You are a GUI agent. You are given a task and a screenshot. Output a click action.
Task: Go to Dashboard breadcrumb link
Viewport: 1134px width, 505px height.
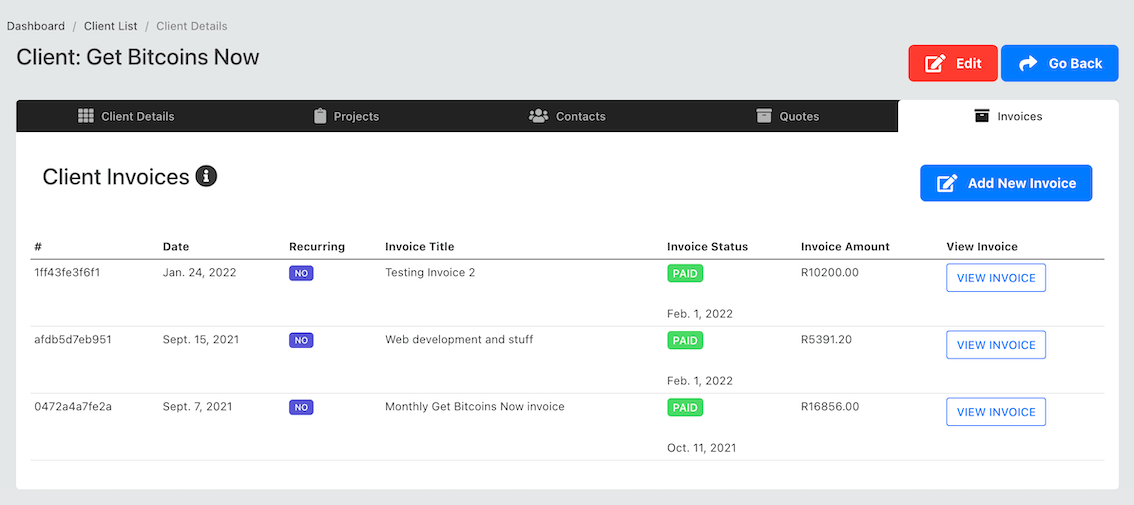[36, 26]
